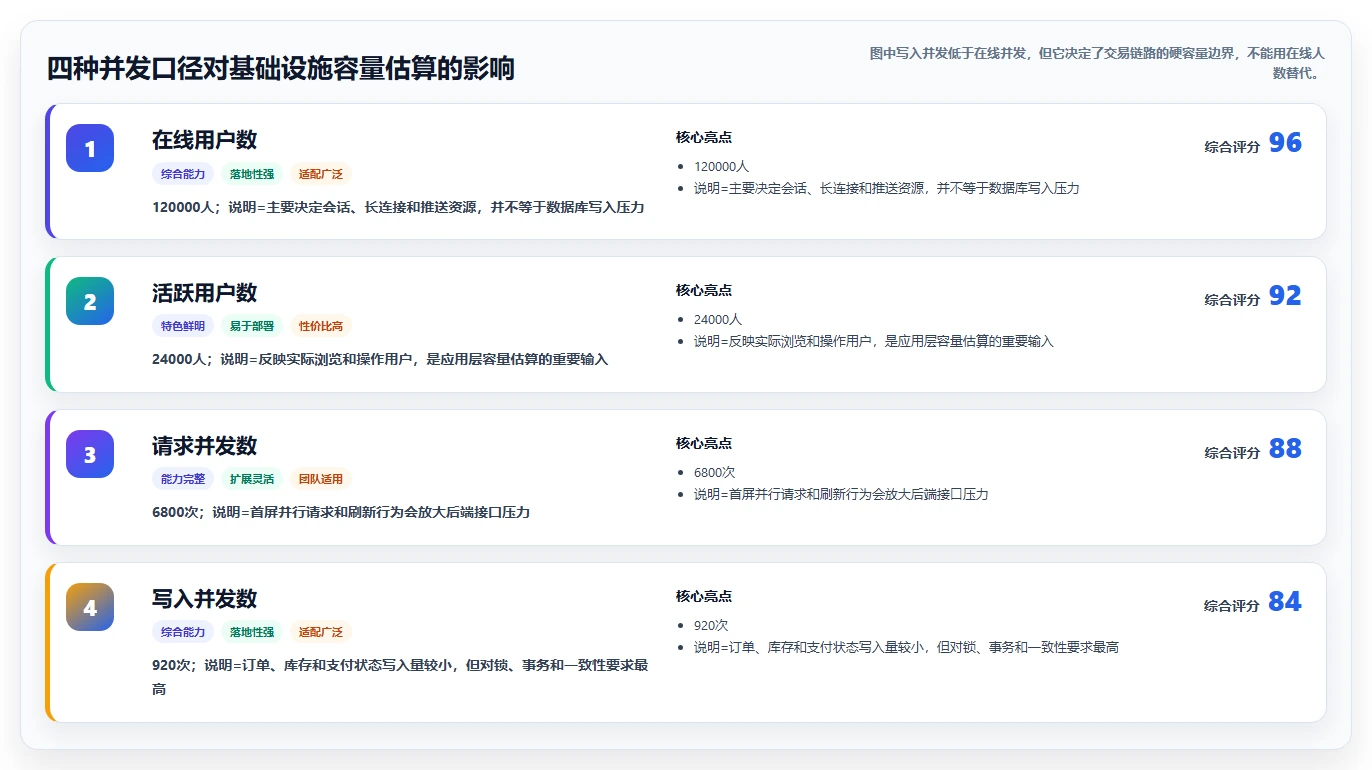Click the 适配广泛 tag under 在线用户数
The image size is (1372, 770).
tap(321, 174)
